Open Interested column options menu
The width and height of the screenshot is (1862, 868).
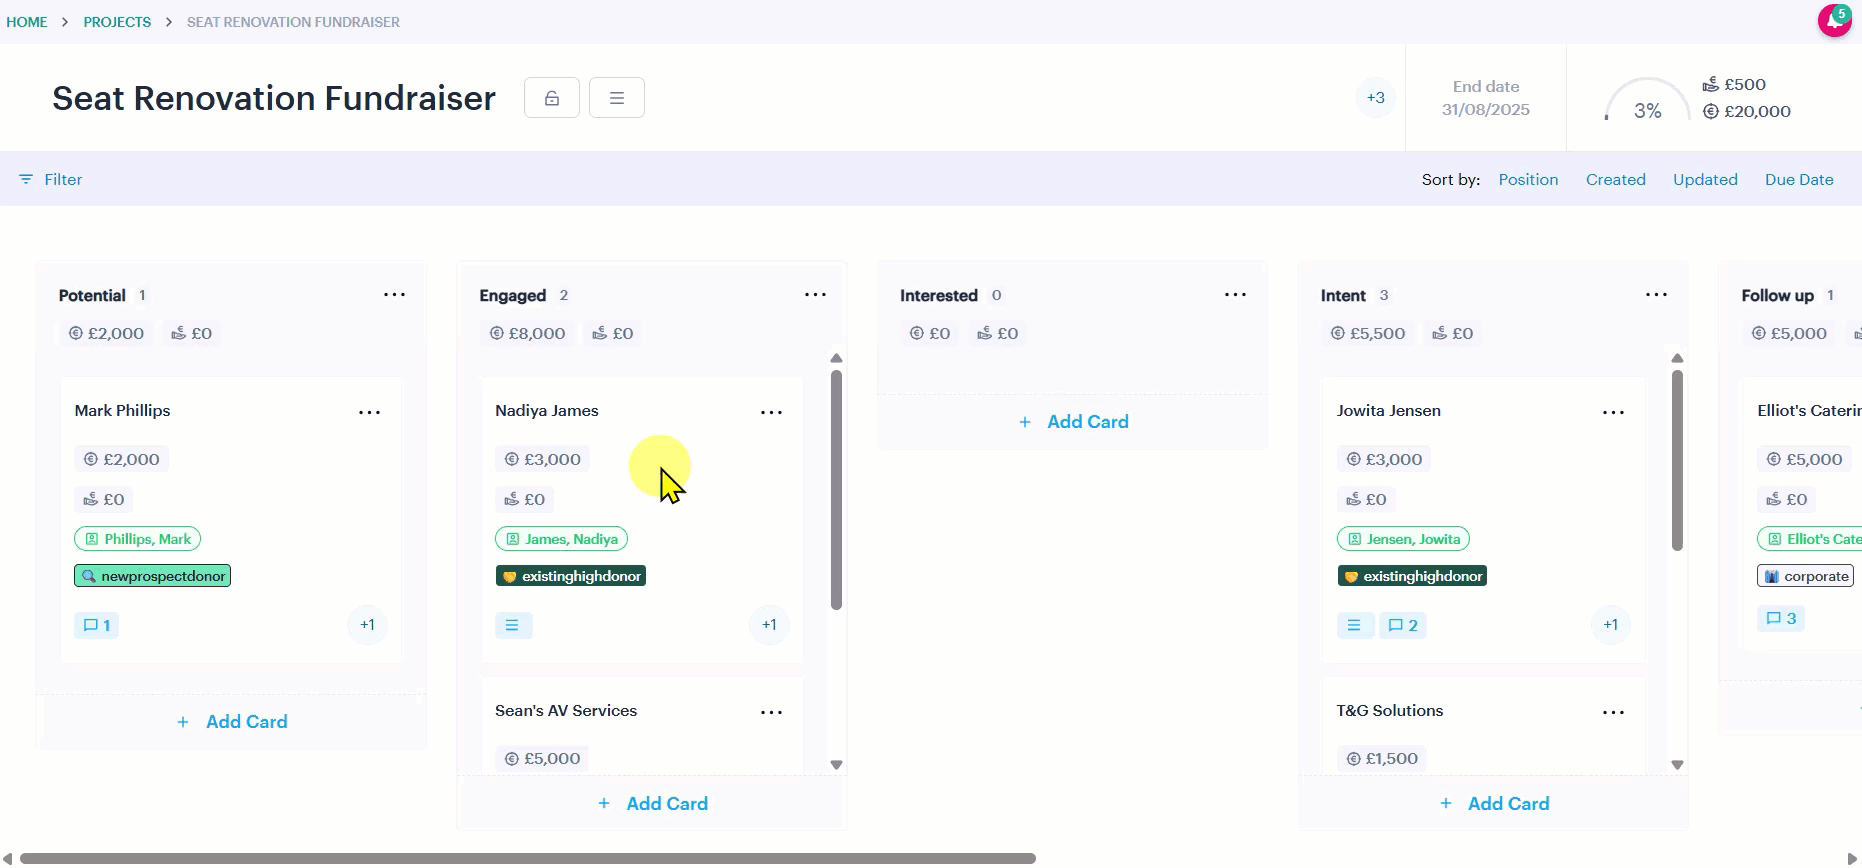click(1235, 294)
